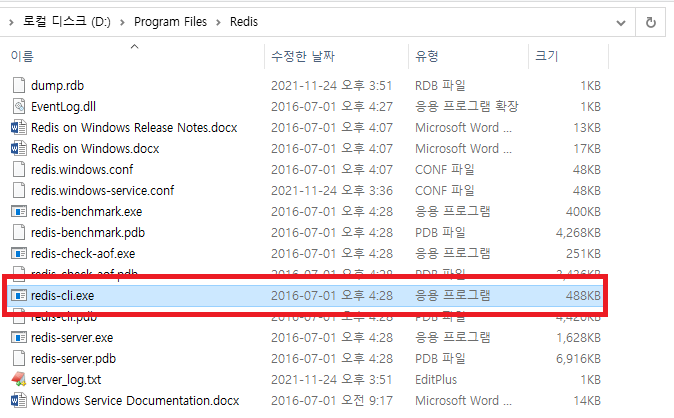Image resolution: width=674 pixels, height=418 pixels.
Task: Click the 400KB size of redis-benchmark.exe
Action: pyautogui.click(x=583, y=212)
